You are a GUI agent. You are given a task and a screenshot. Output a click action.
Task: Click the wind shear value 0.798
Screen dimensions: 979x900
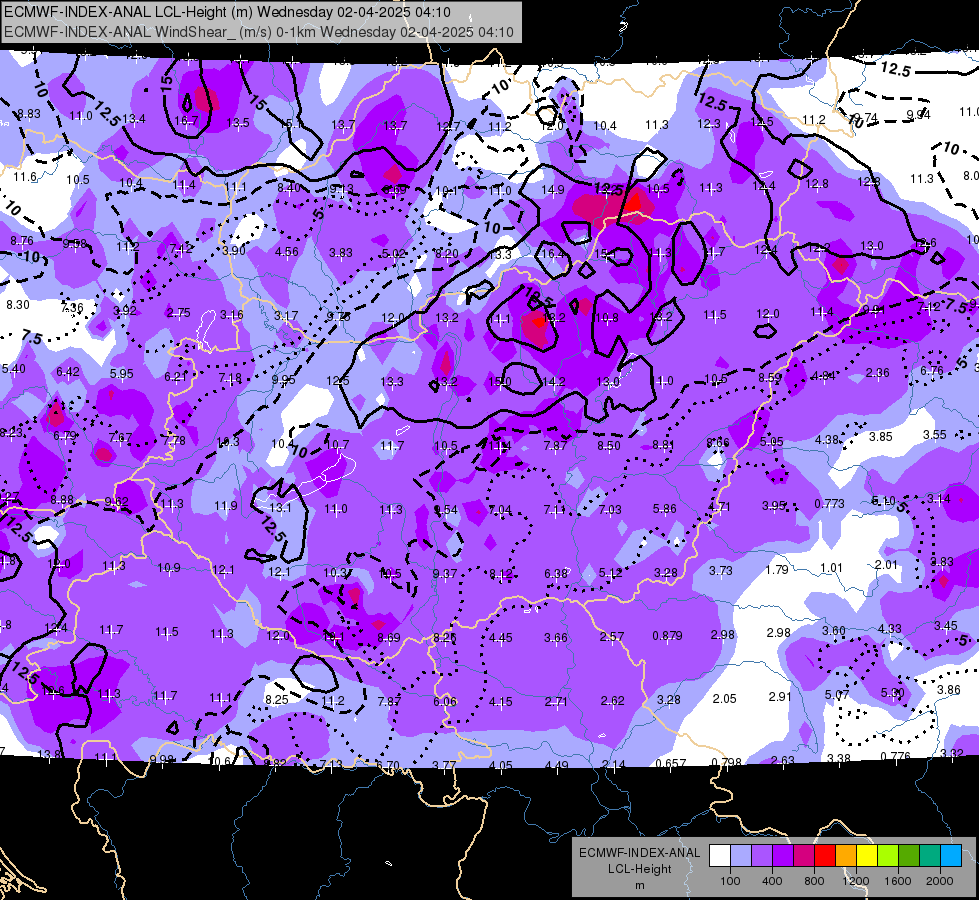pyautogui.click(x=726, y=762)
